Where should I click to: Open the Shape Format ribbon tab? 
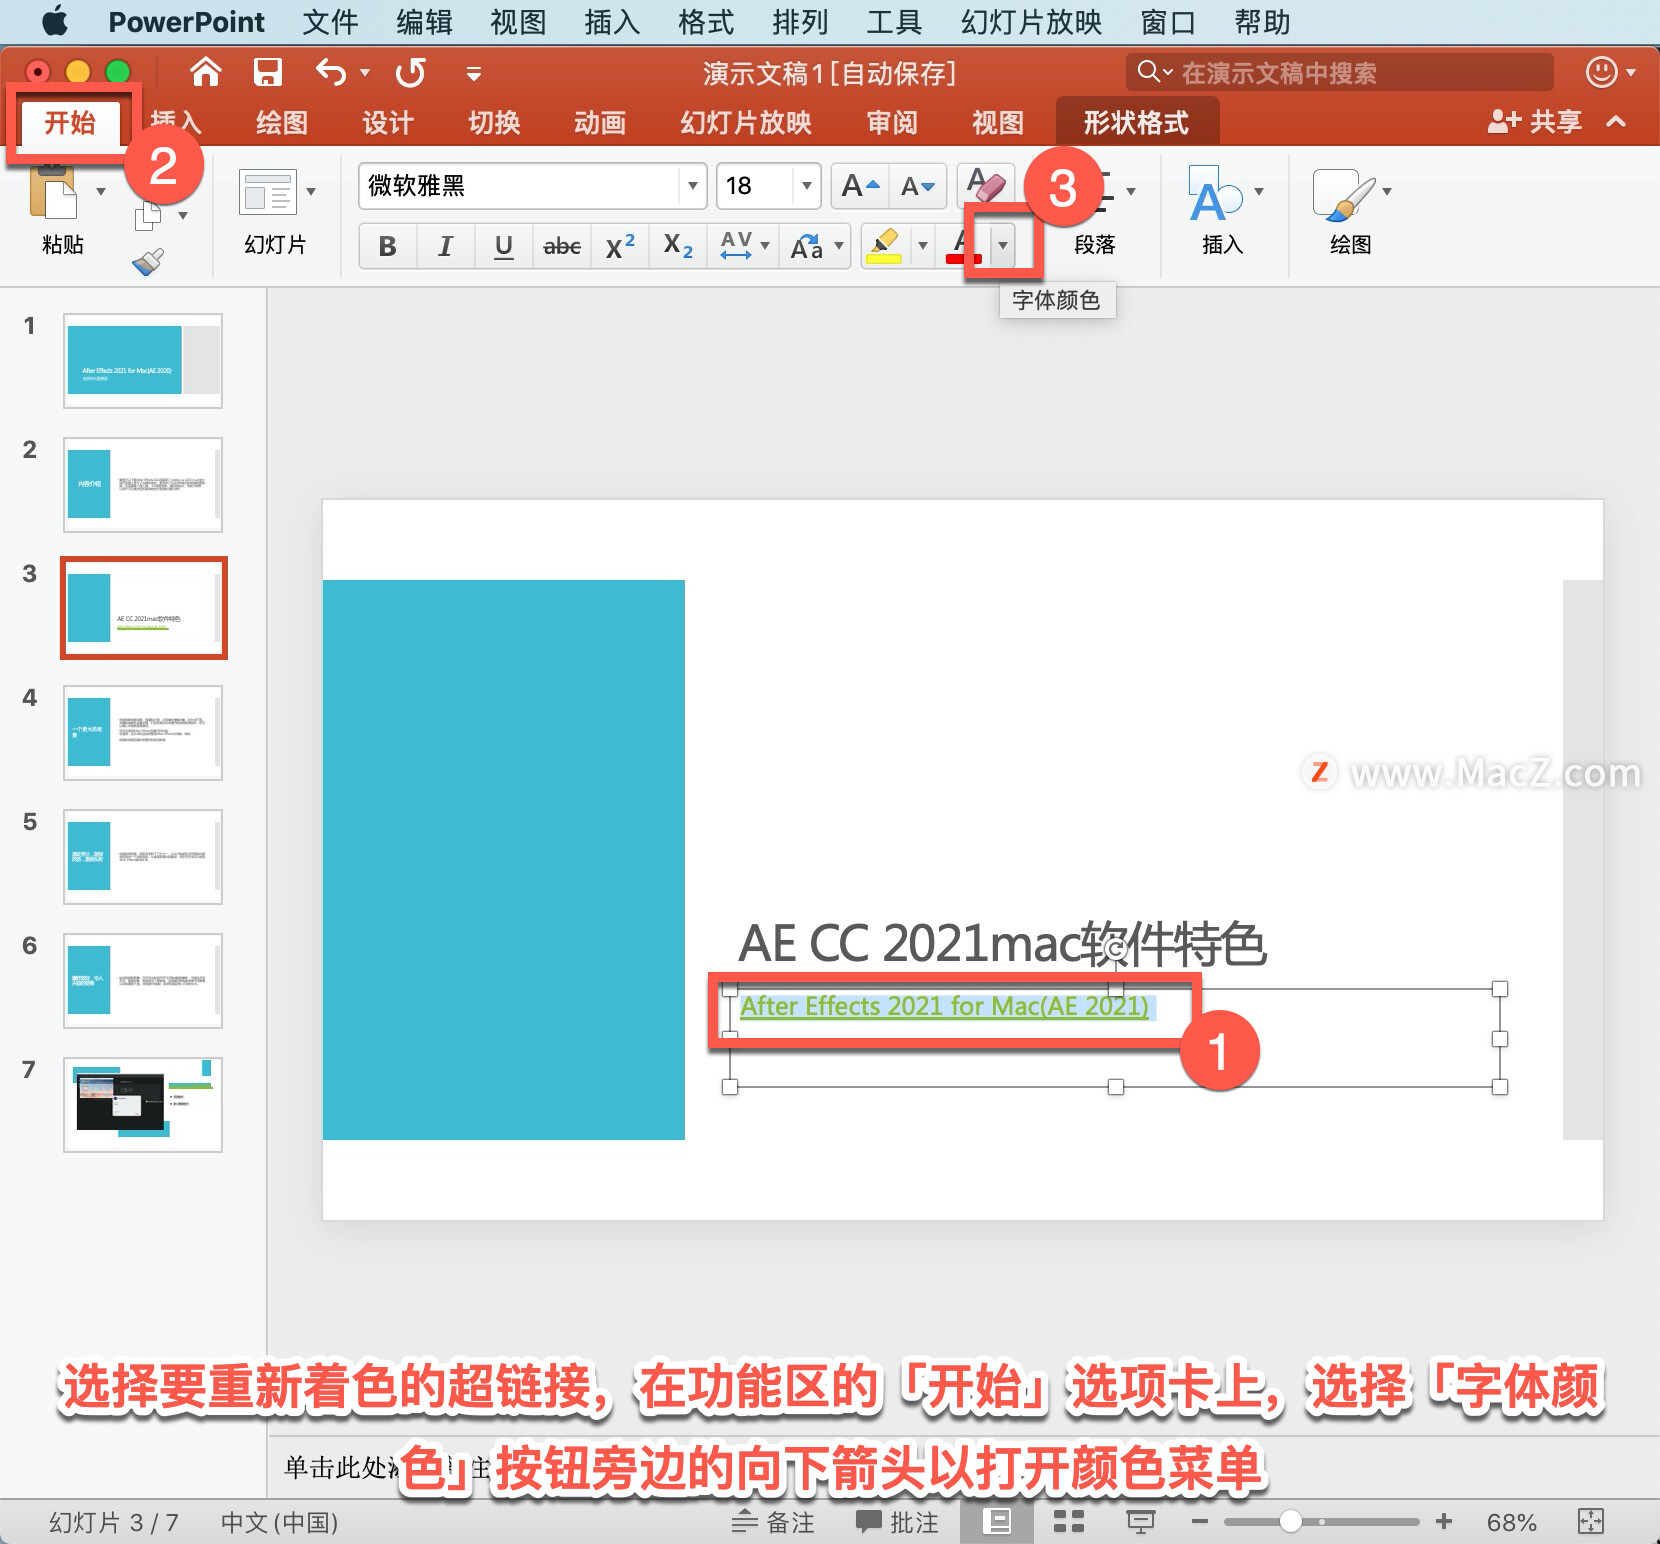1136,123
